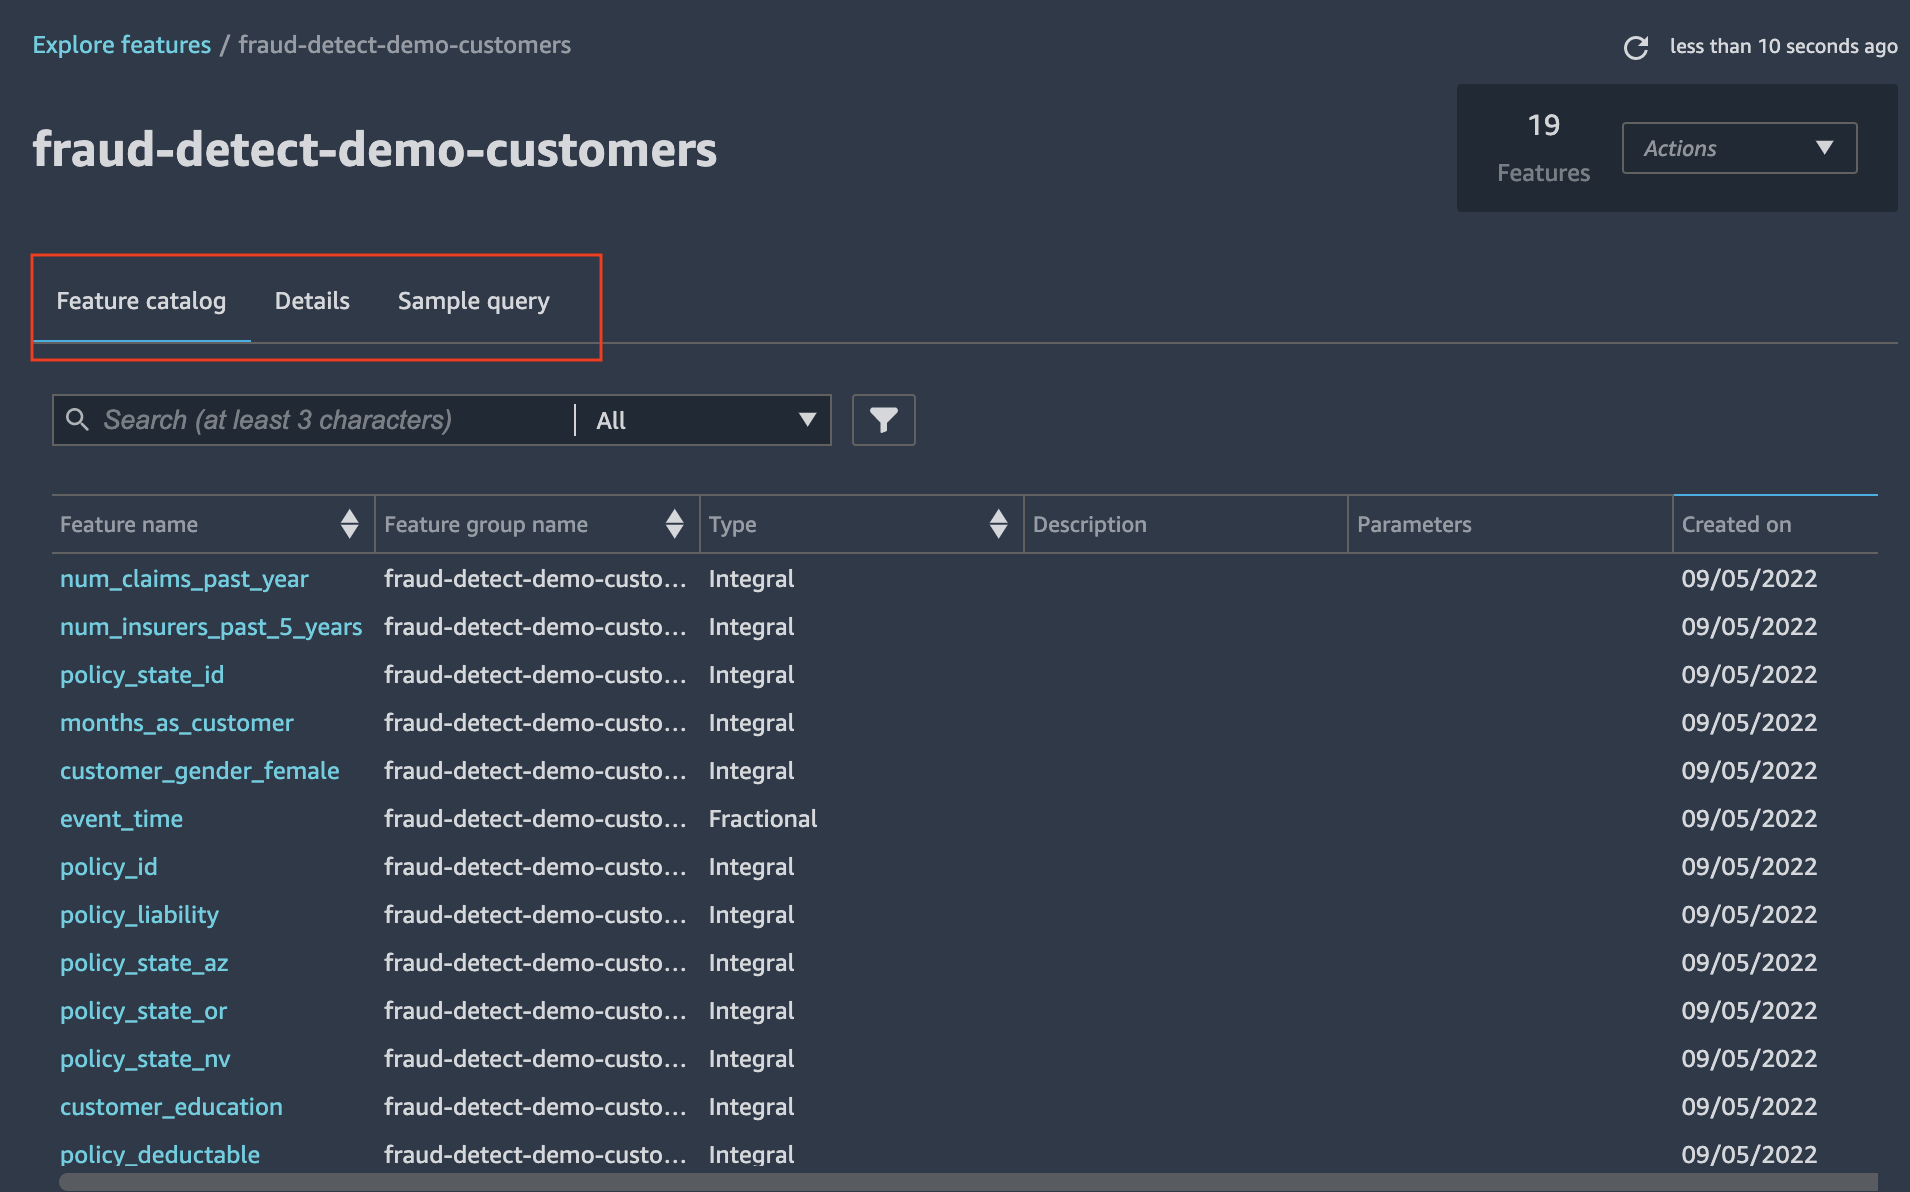Open the Actions dropdown menu

[x=1739, y=148]
